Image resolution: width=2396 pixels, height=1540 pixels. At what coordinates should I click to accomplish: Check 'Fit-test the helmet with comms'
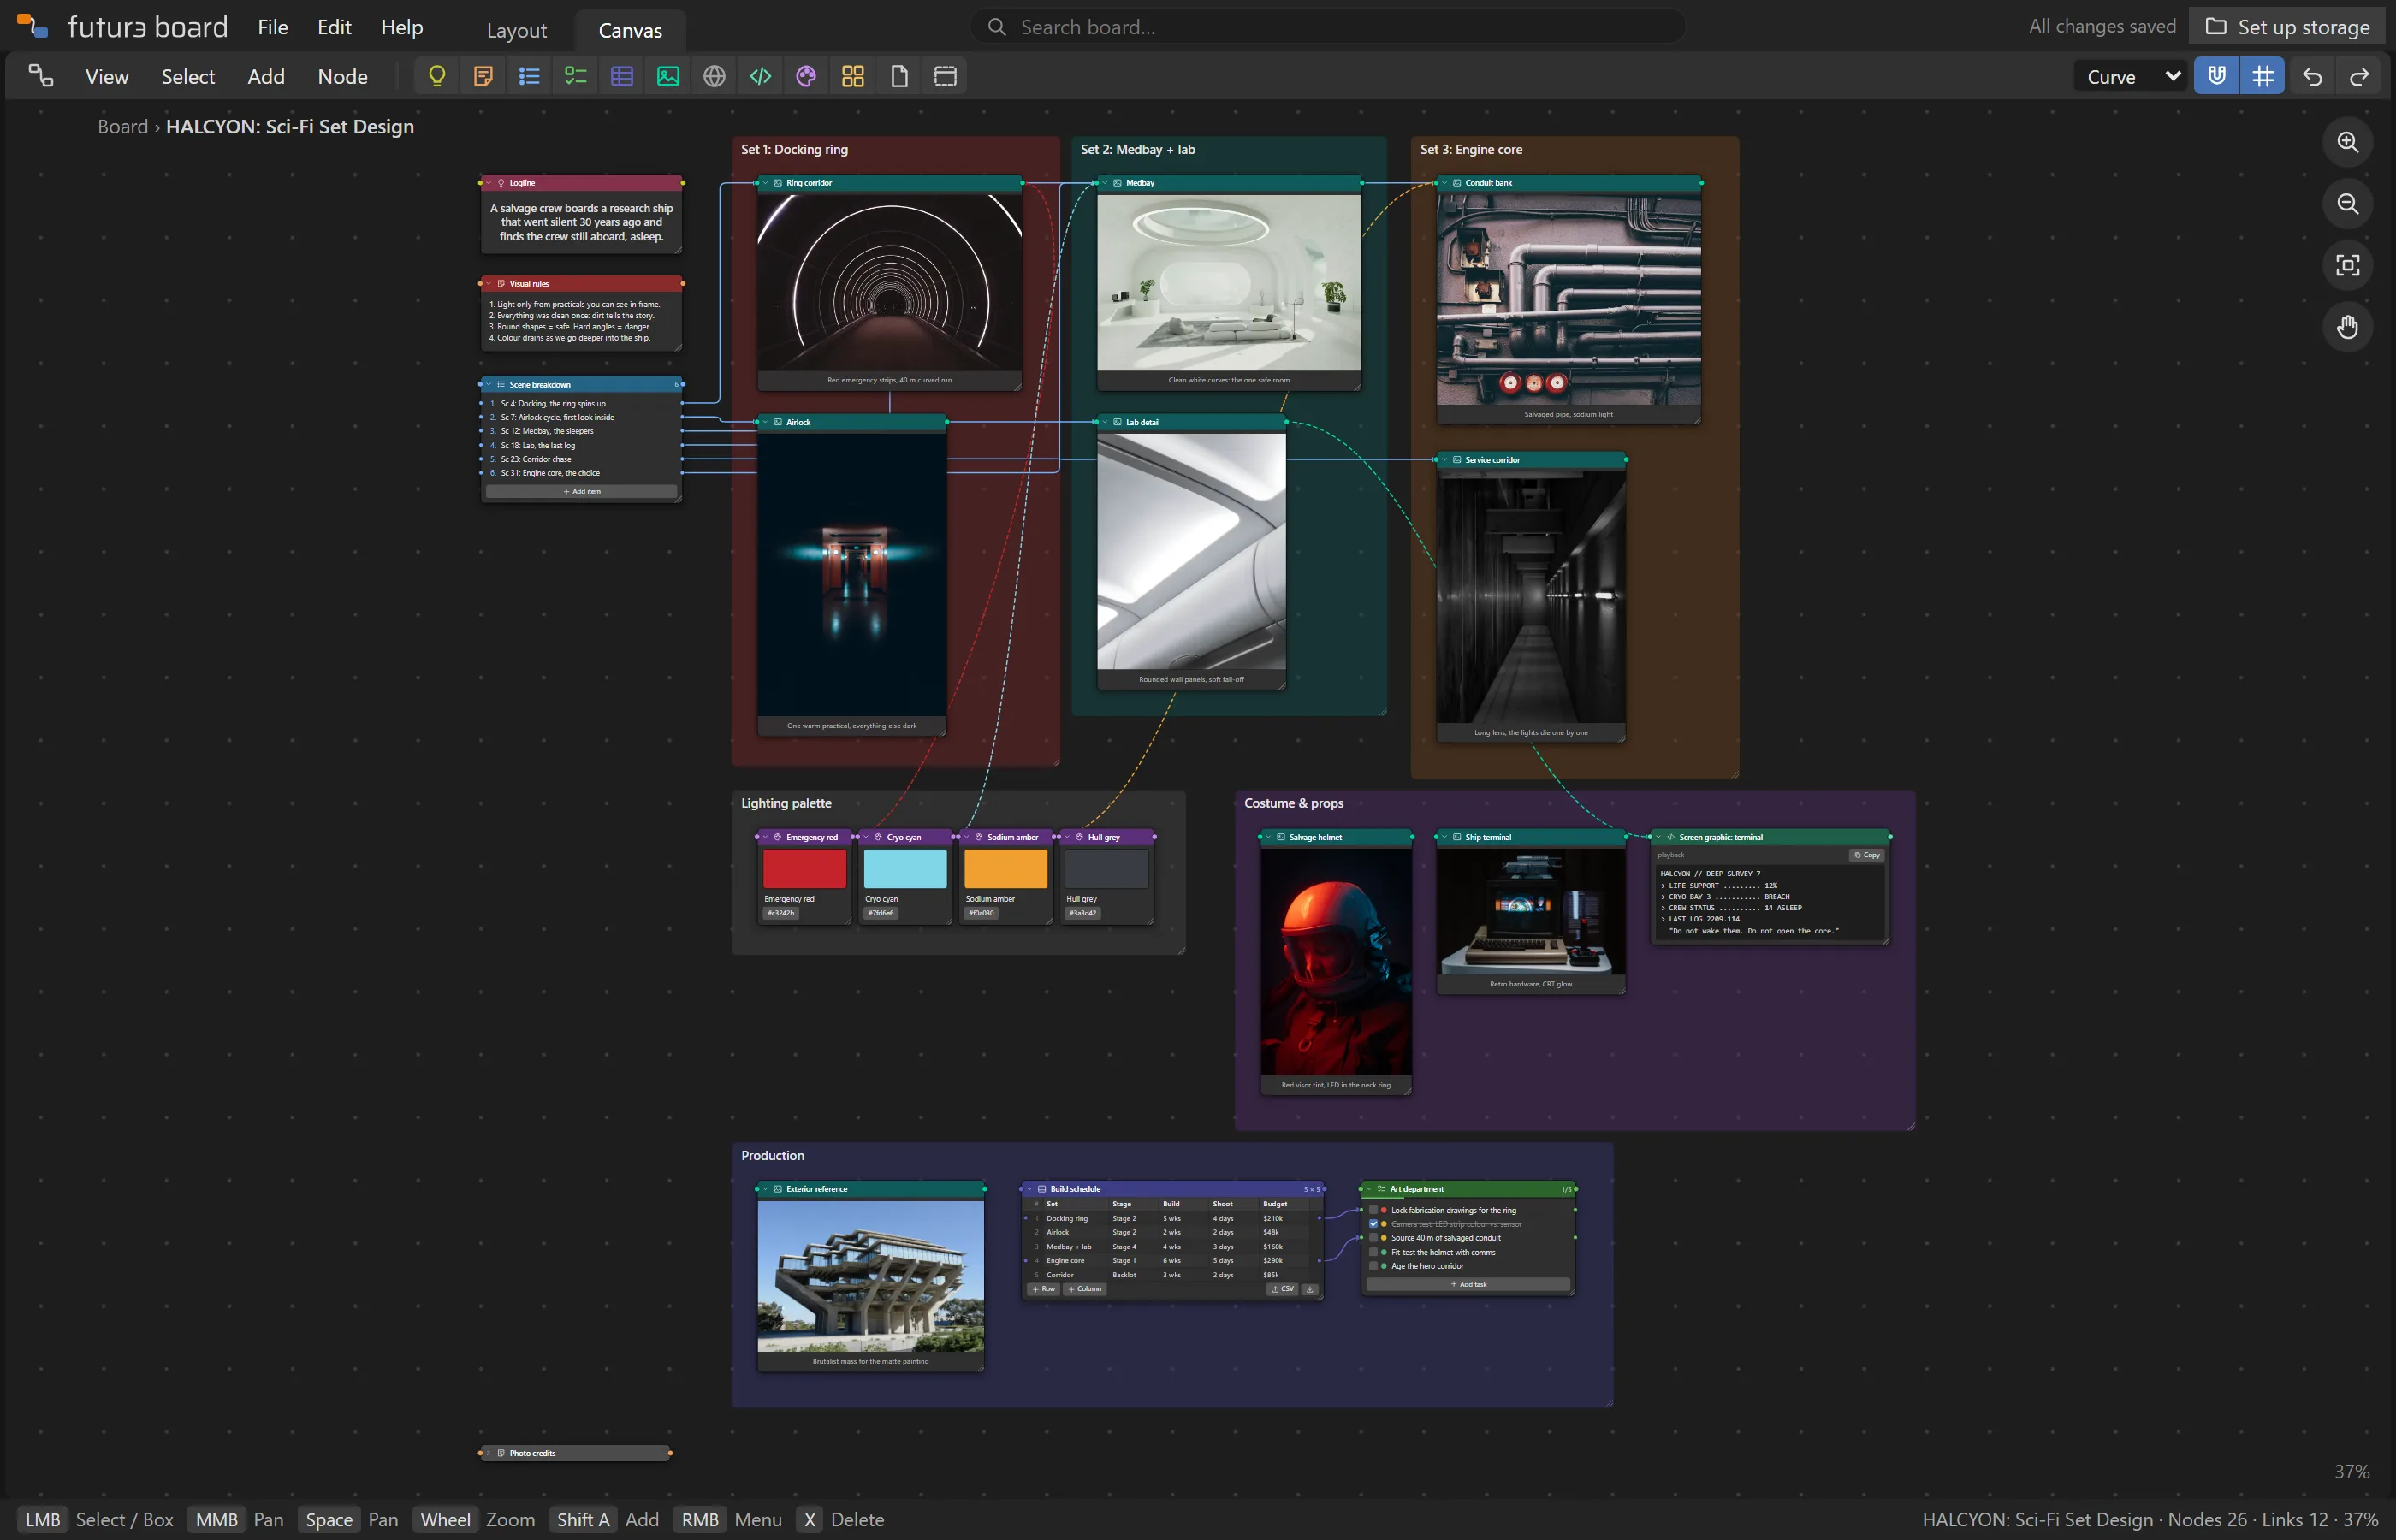1373,1252
